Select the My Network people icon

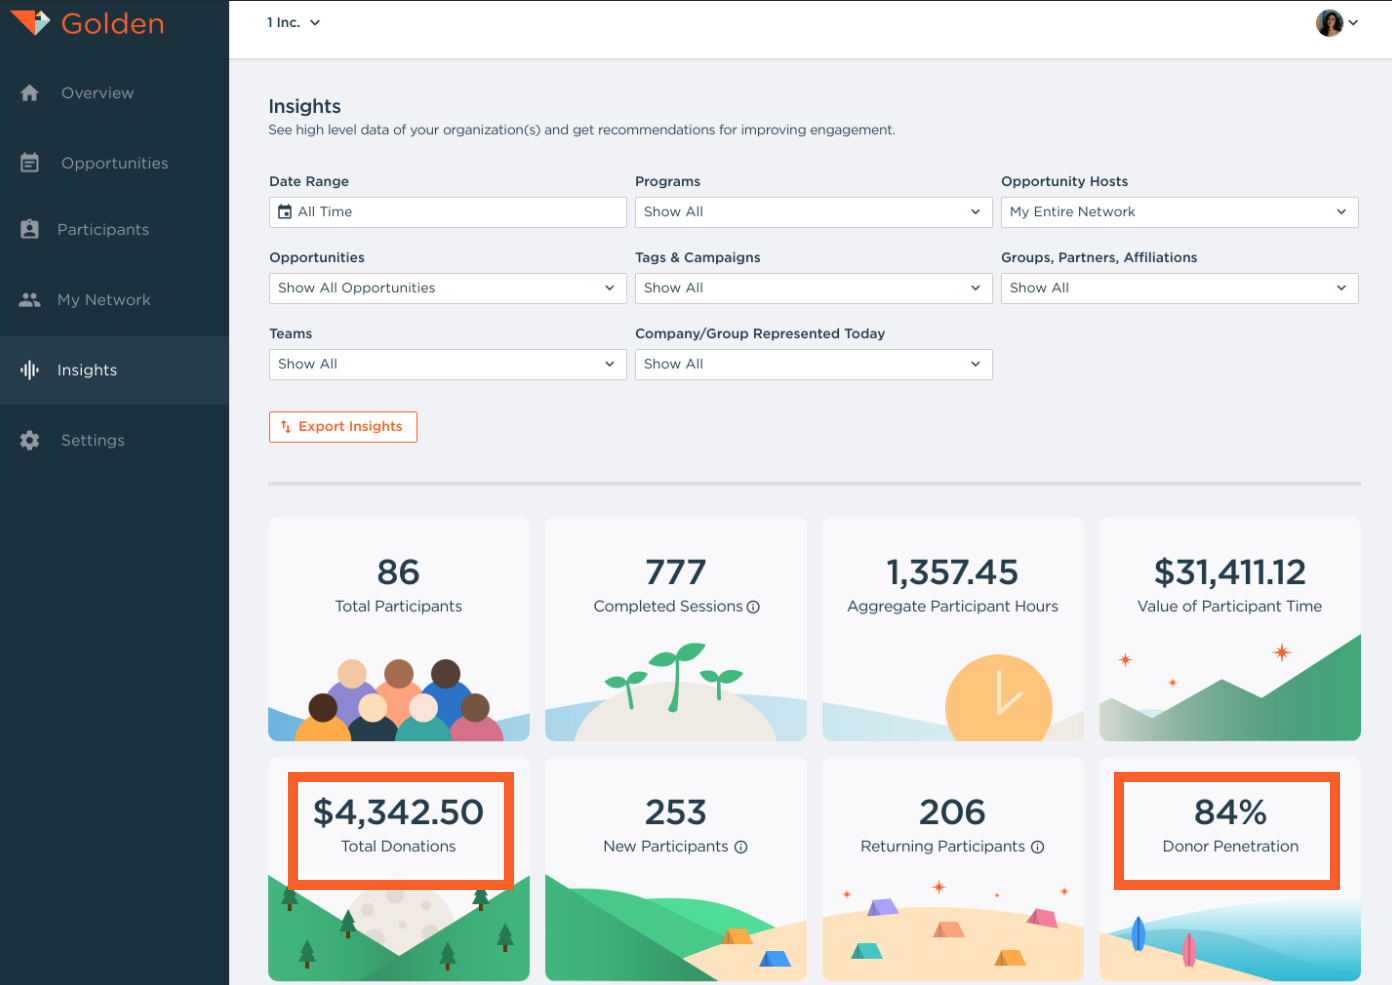(30, 299)
